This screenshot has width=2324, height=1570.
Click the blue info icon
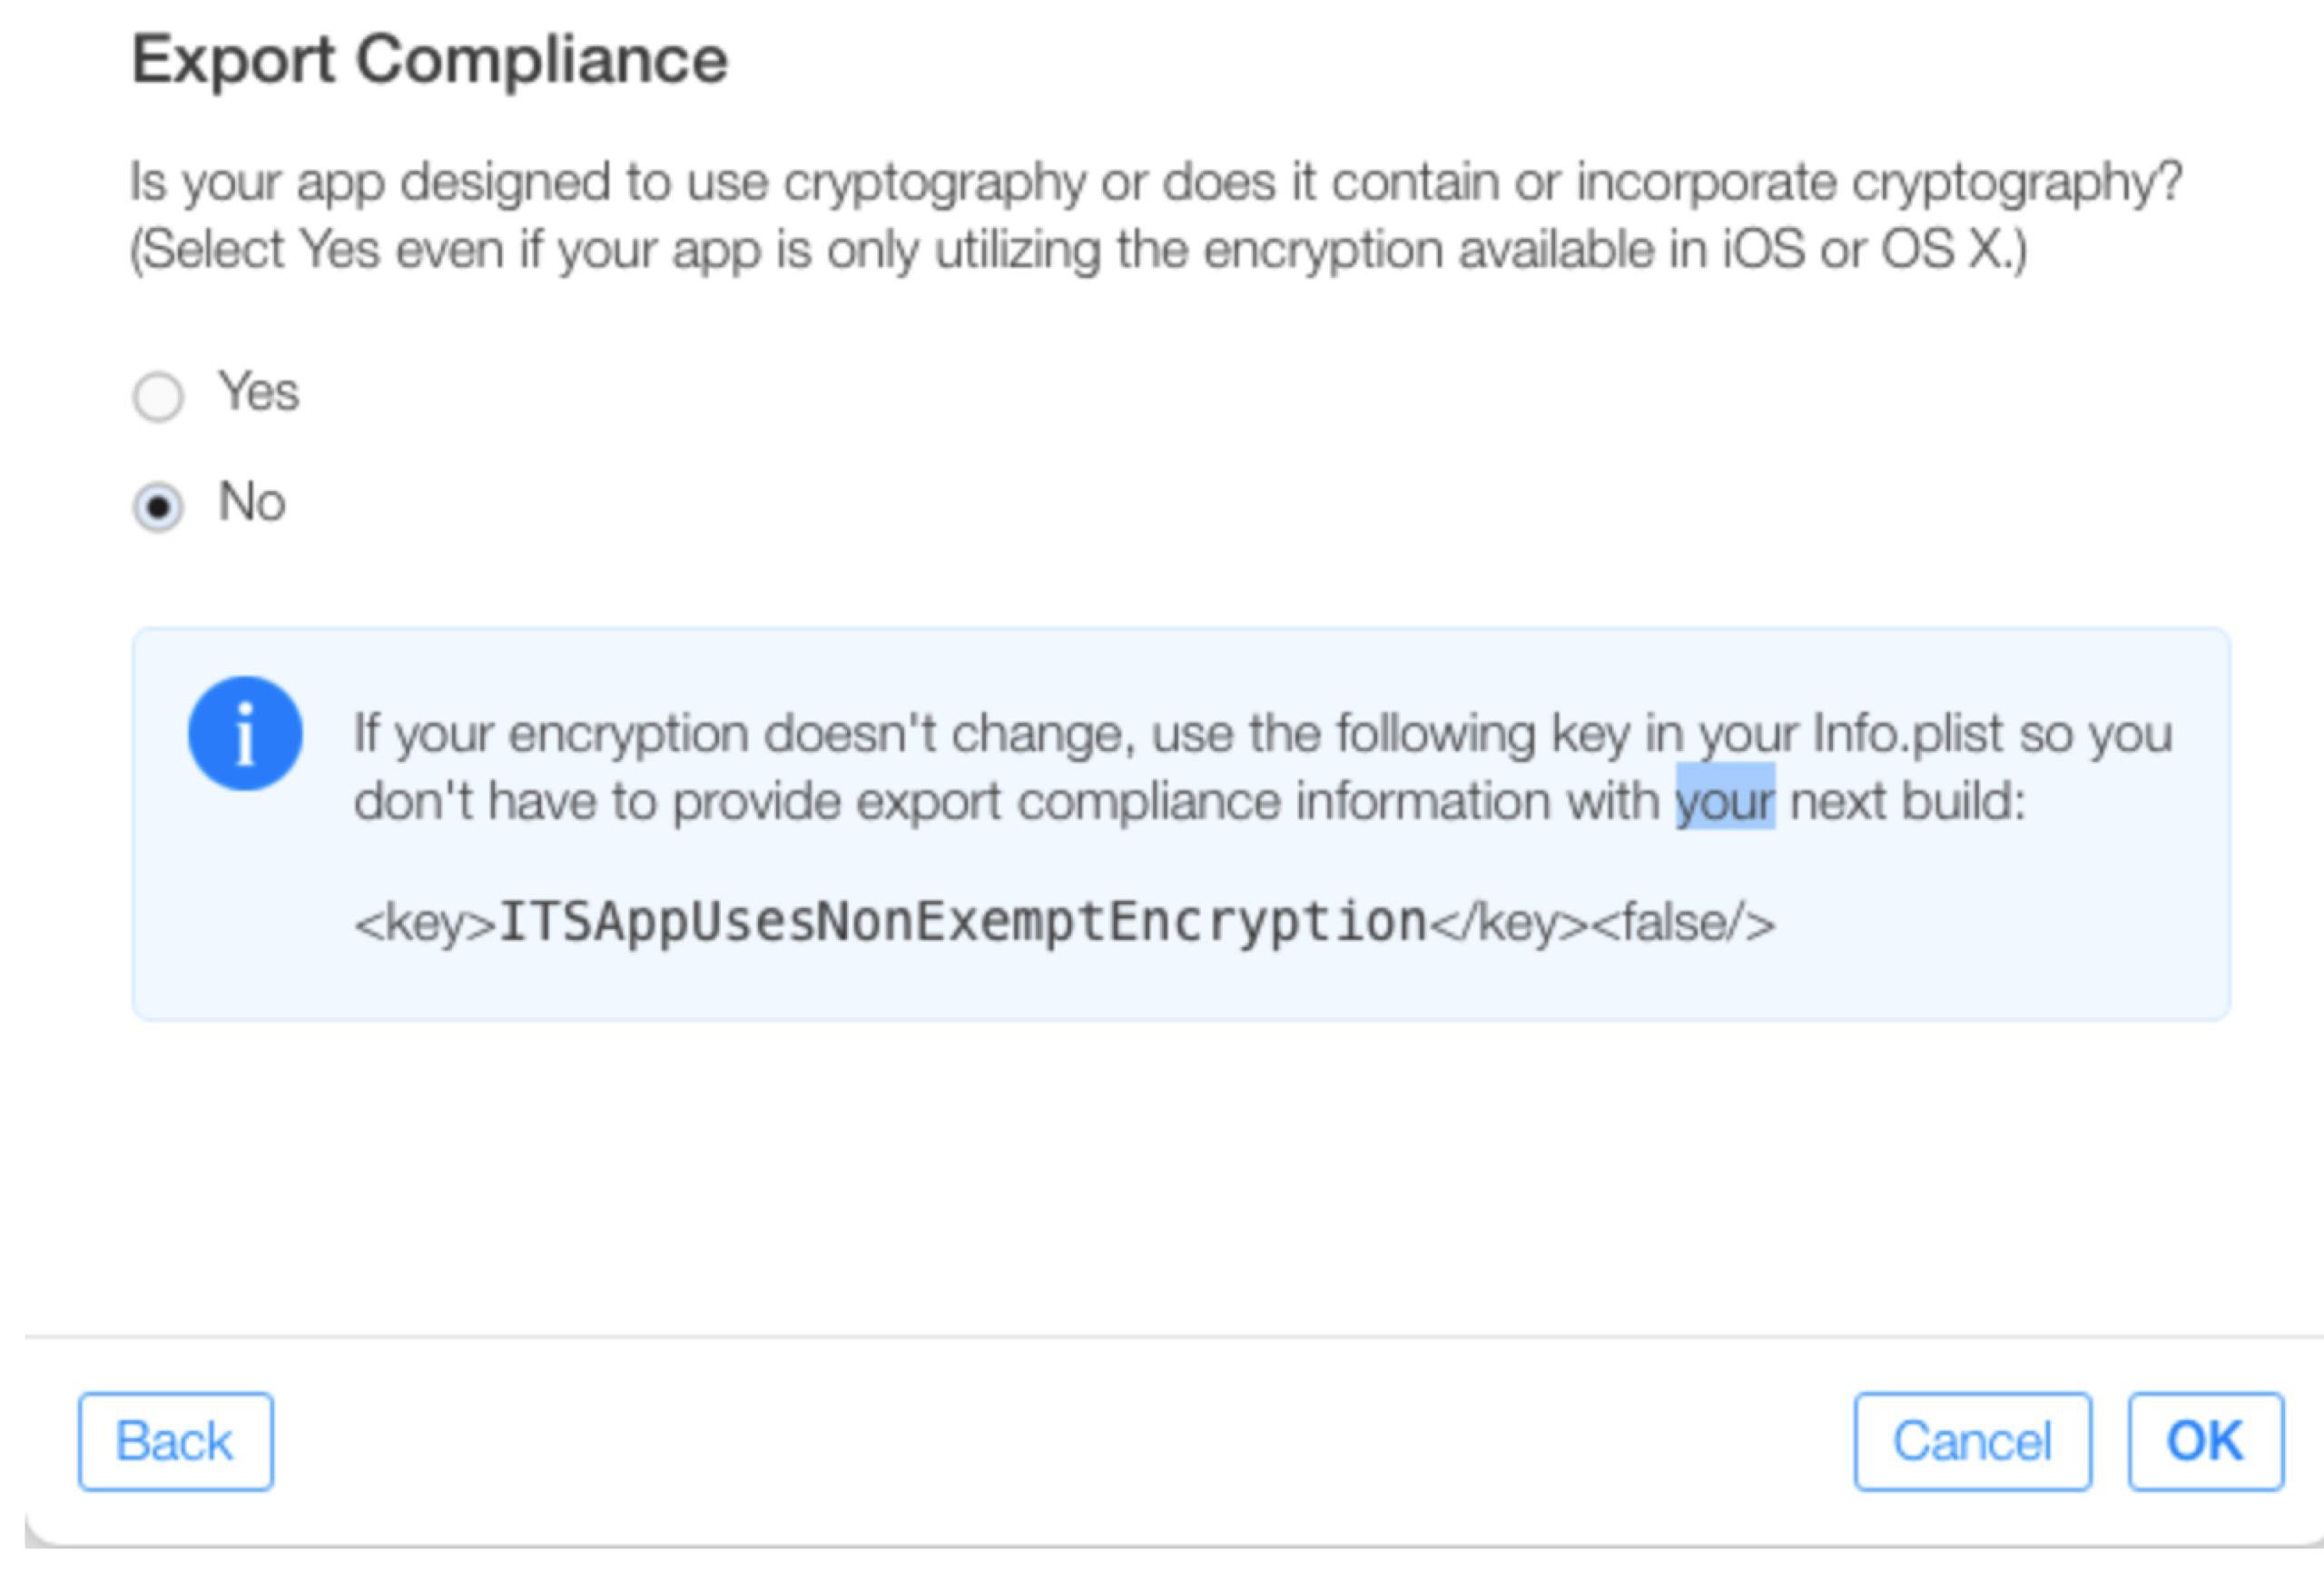pyautogui.click(x=245, y=734)
